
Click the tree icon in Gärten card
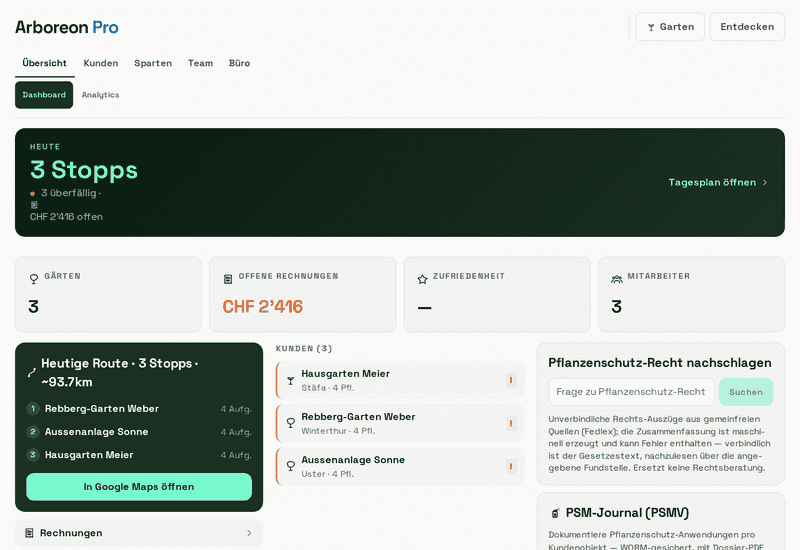pyautogui.click(x=34, y=279)
